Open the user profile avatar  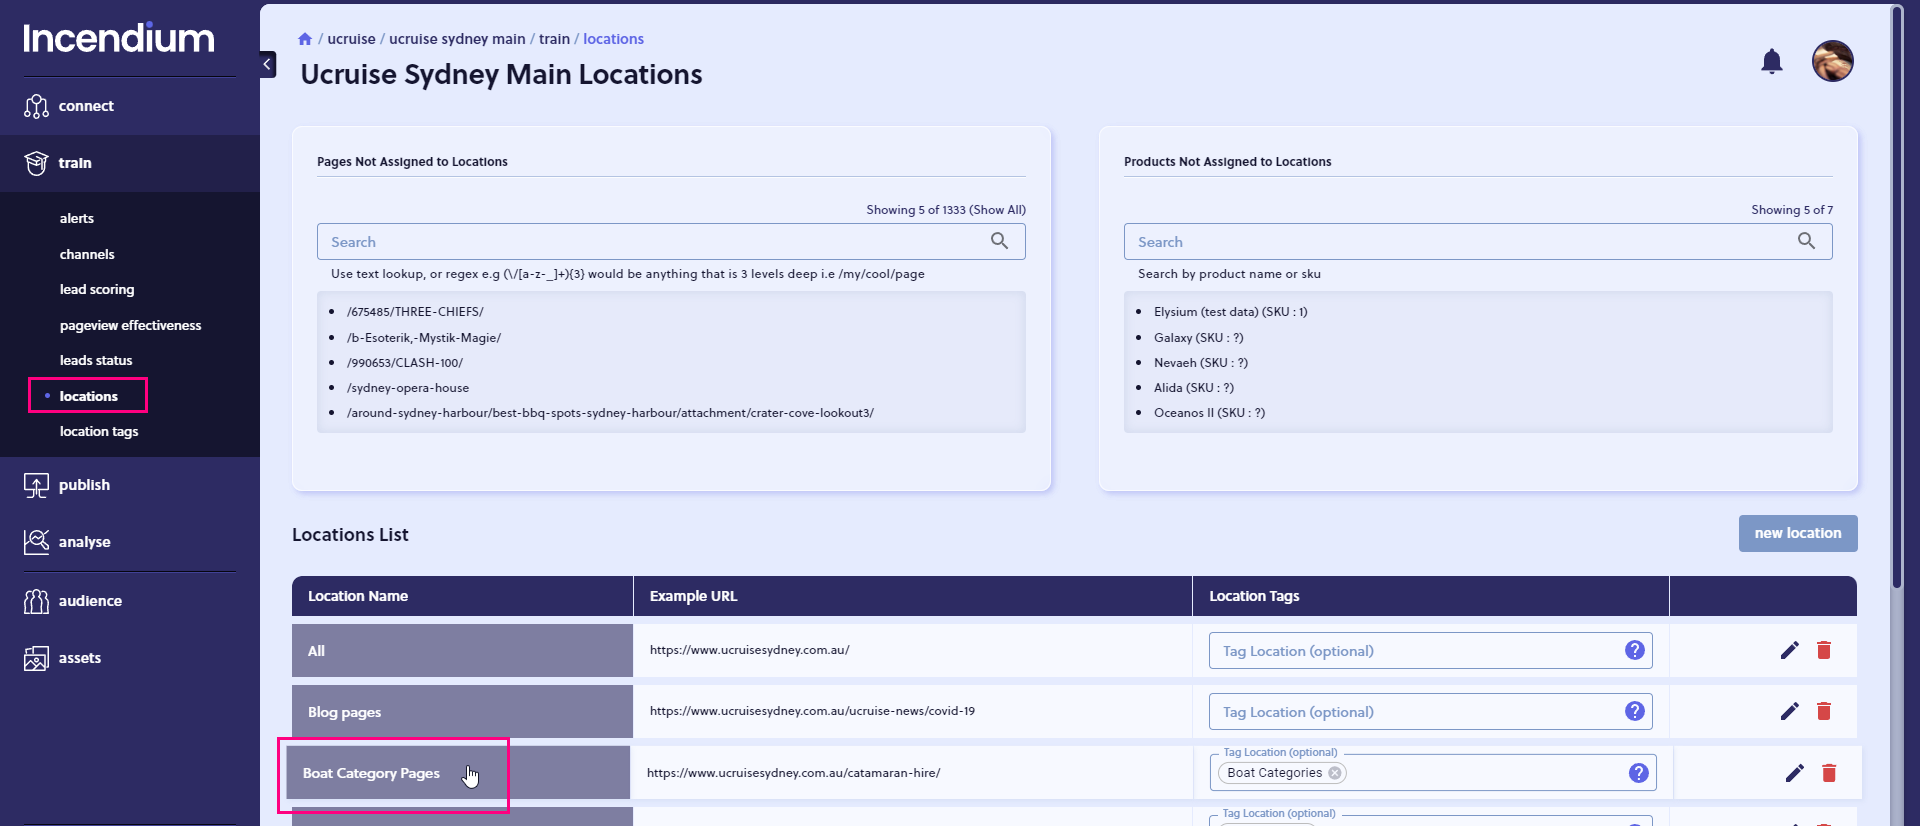click(x=1832, y=61)
